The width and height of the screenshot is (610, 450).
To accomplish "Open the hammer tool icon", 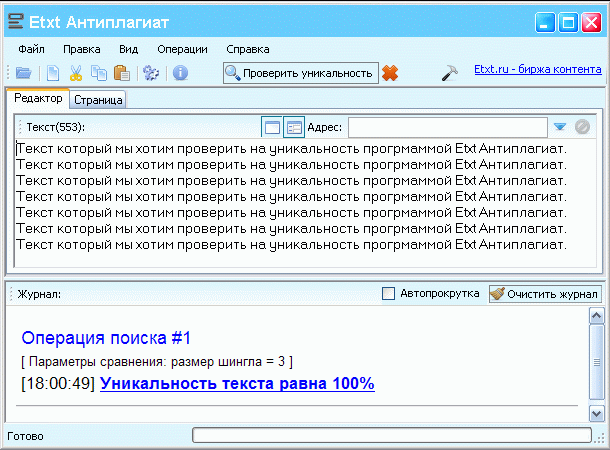I will point(449,73).
